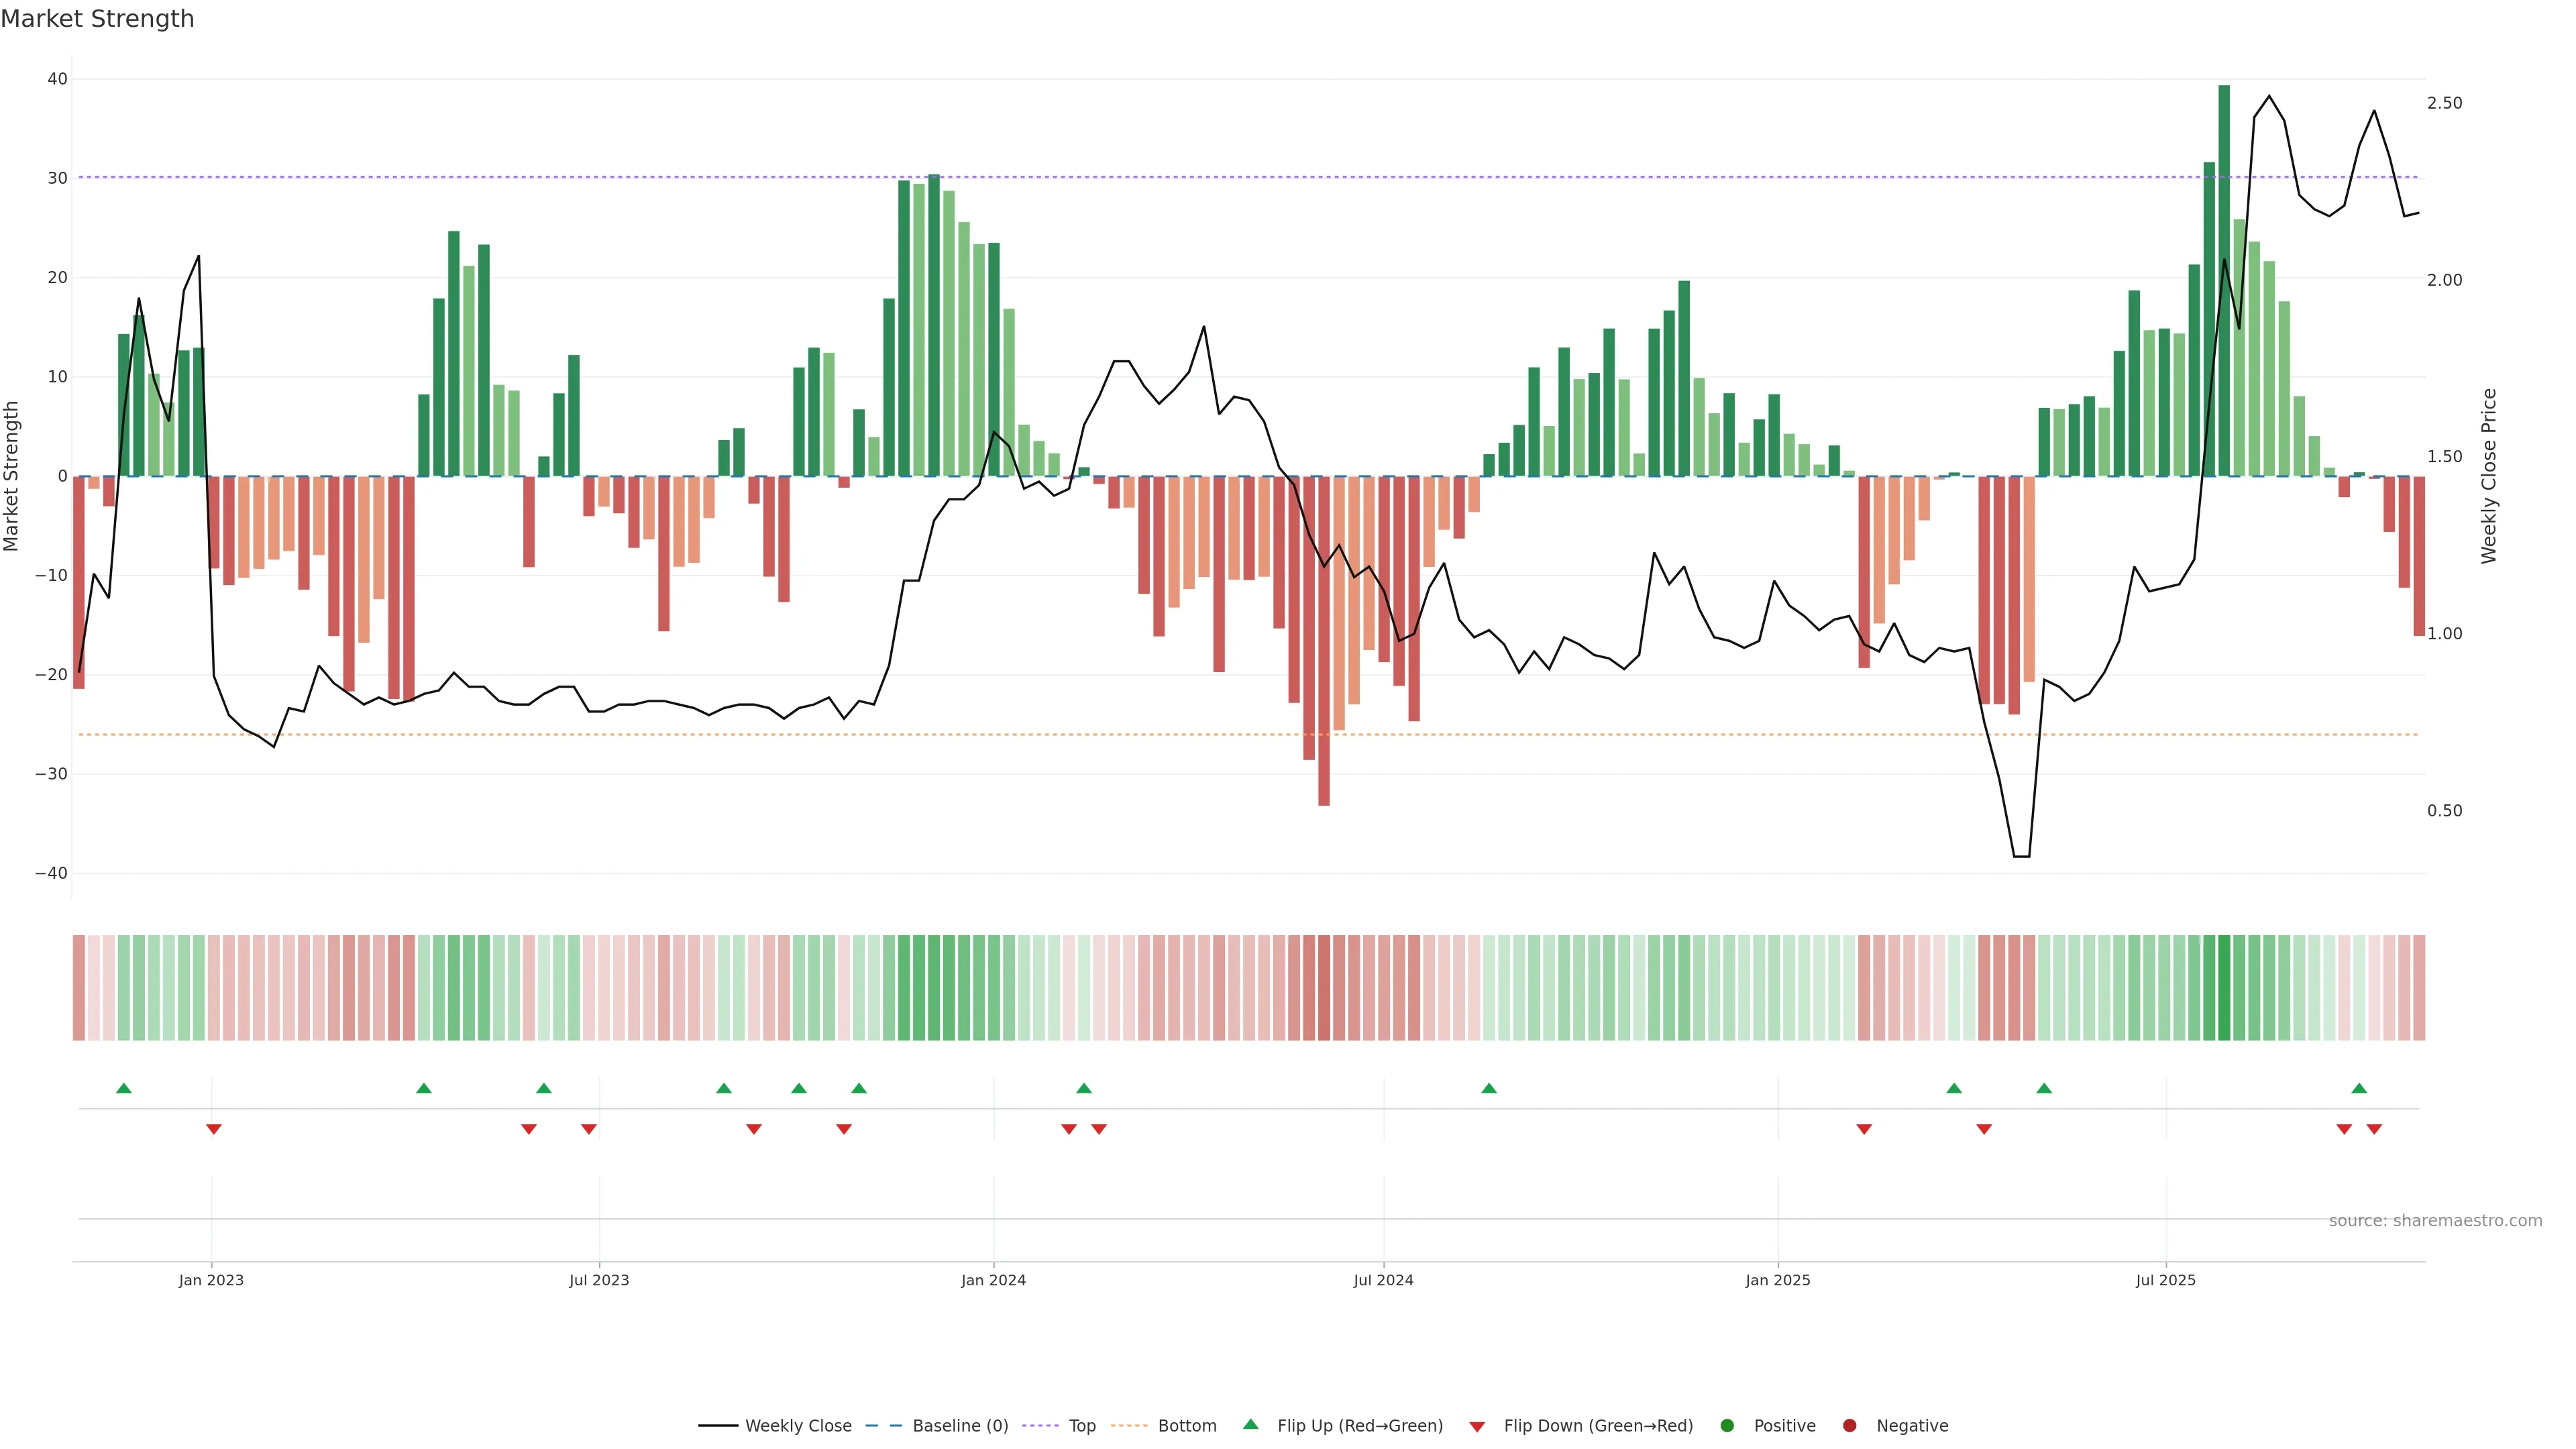Click the Weekly Close Price axis title
The width and height of the screenshot is (2576, 1449).
2489,476
